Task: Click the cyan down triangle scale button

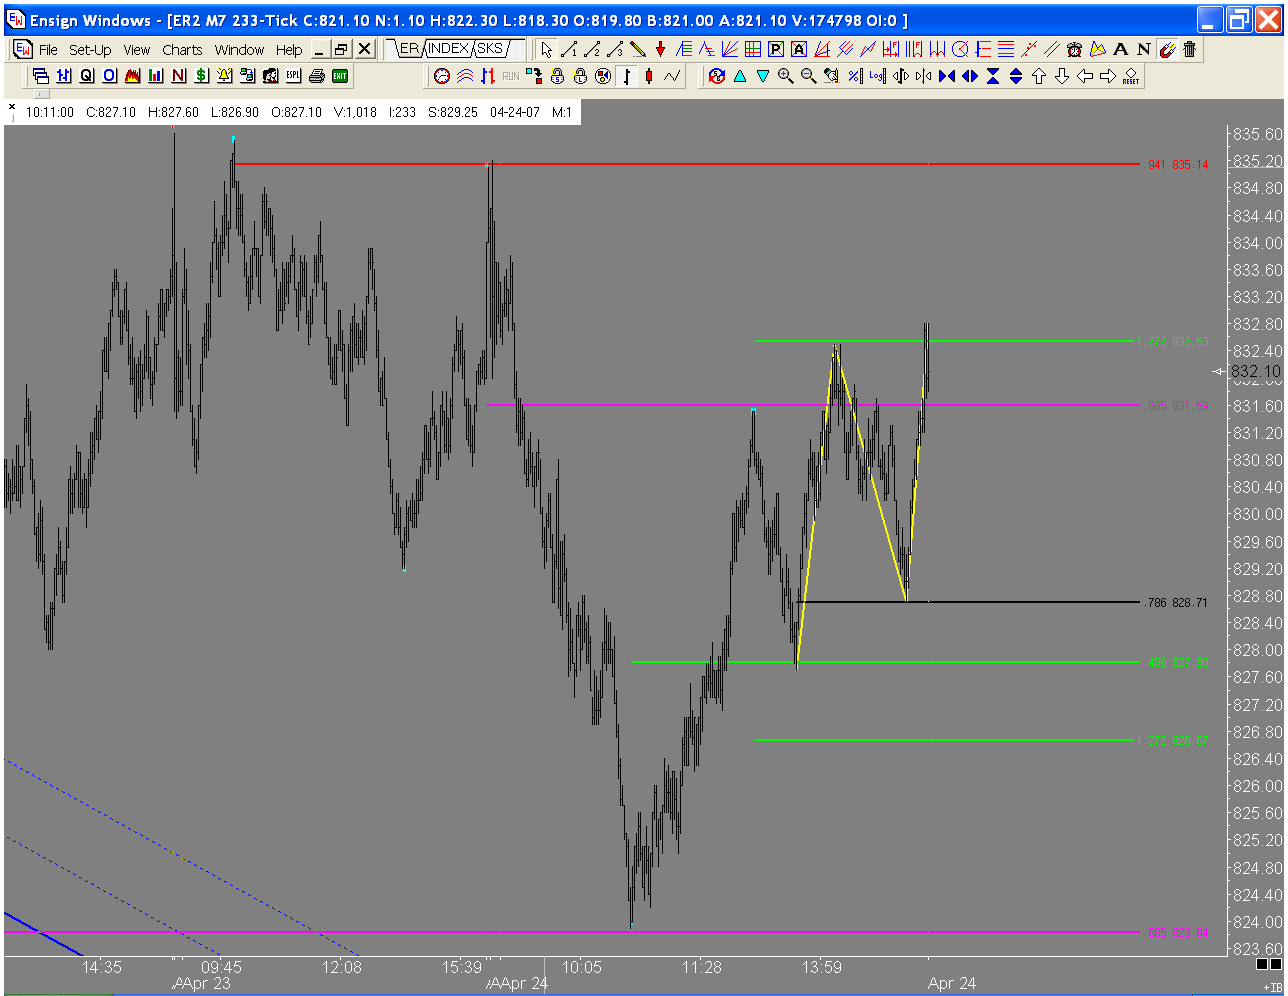Action: click(x=762, y=75)
